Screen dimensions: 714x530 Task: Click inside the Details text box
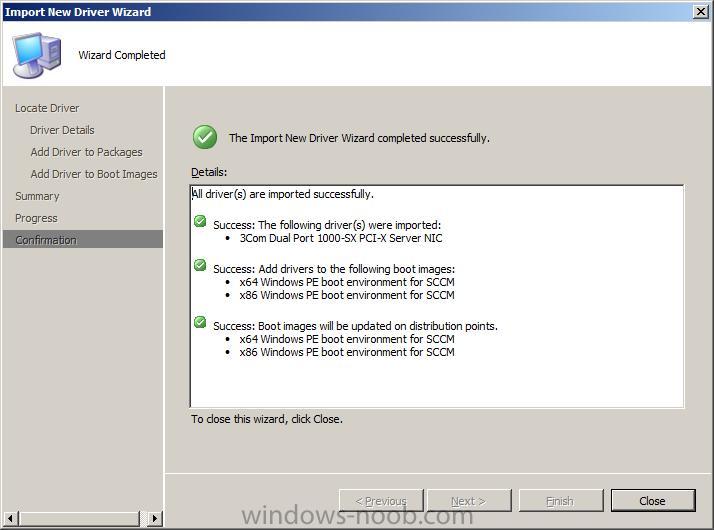coord(437,296)
